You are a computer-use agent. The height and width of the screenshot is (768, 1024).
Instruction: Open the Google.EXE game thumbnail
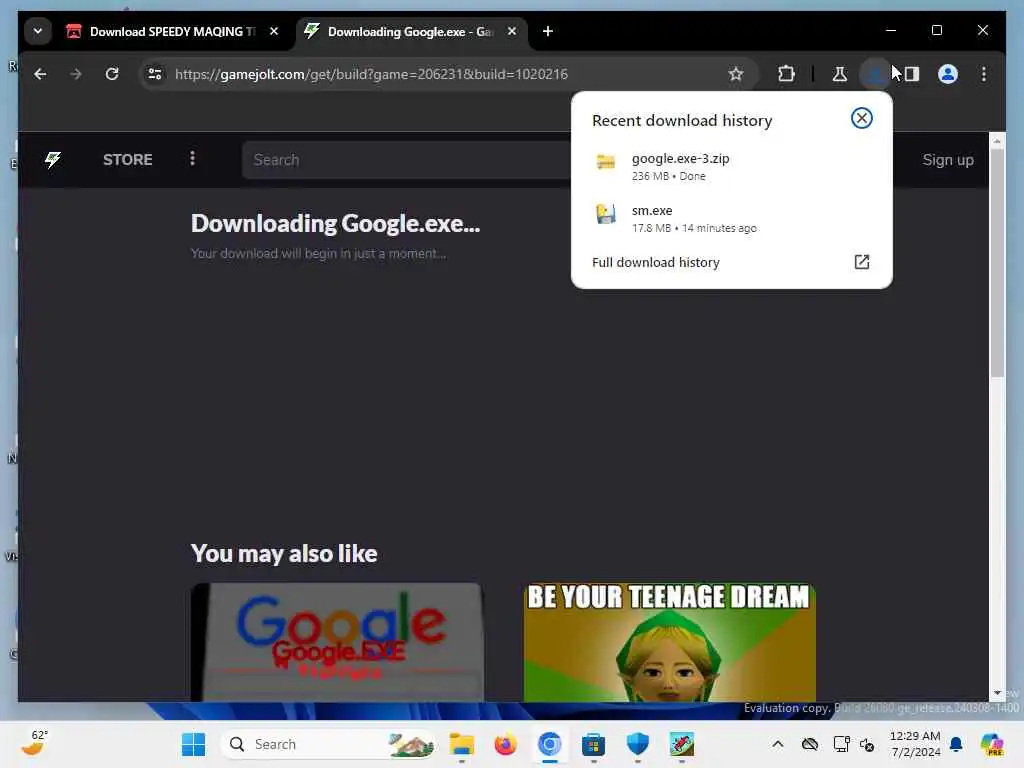[337, 643]
